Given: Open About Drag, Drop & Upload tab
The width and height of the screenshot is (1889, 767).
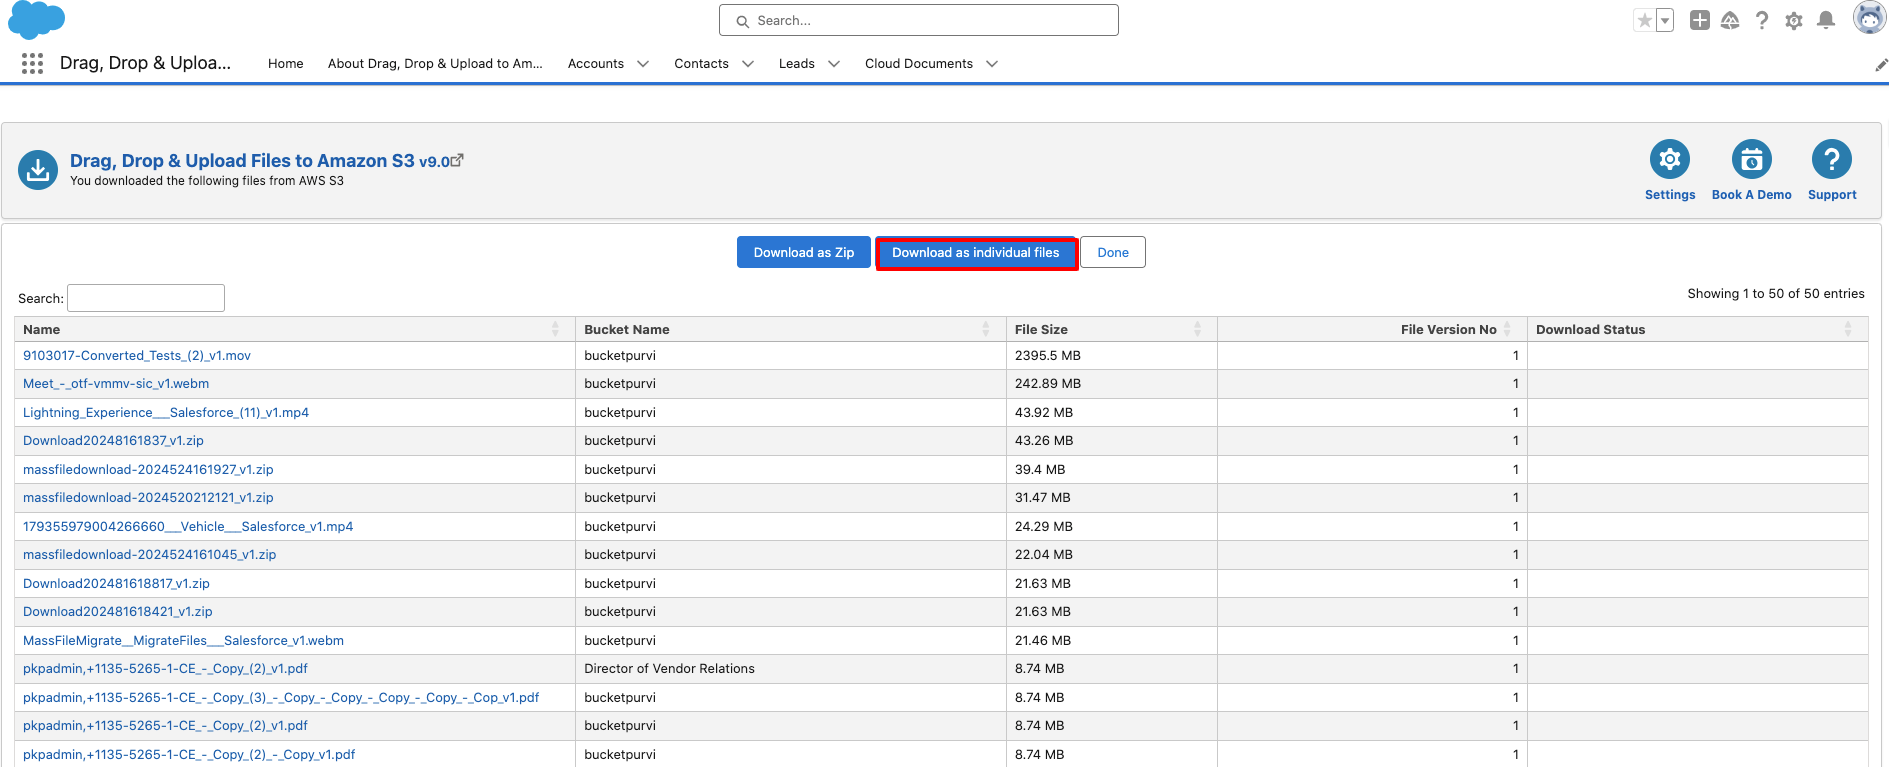Looking at the screenshot, I should point(435,63).
